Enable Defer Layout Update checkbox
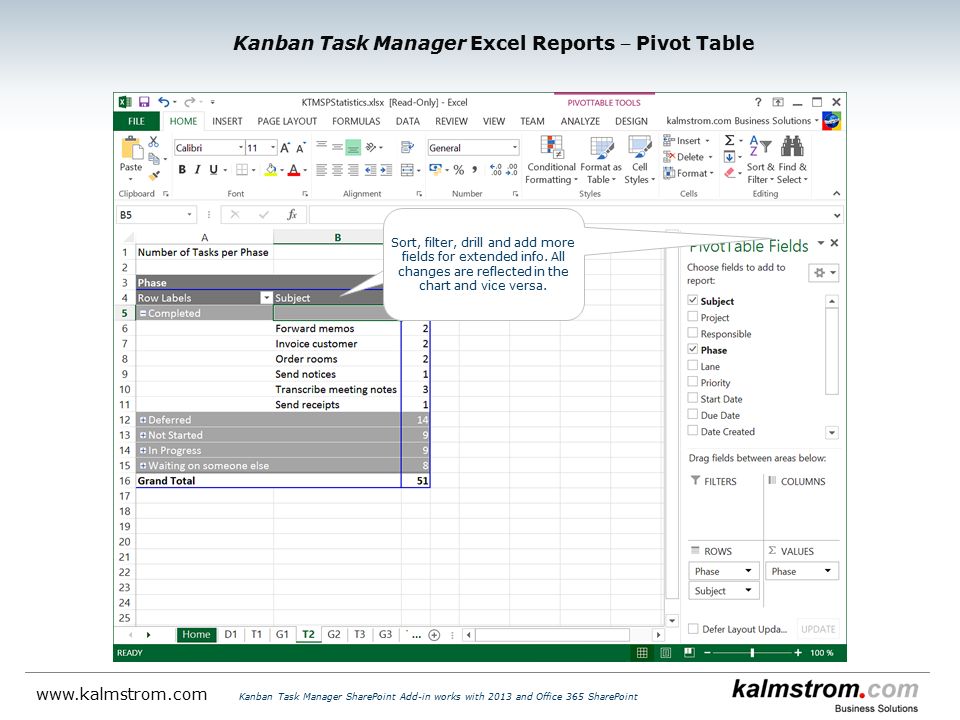960x720 pixels. [693, 629]
